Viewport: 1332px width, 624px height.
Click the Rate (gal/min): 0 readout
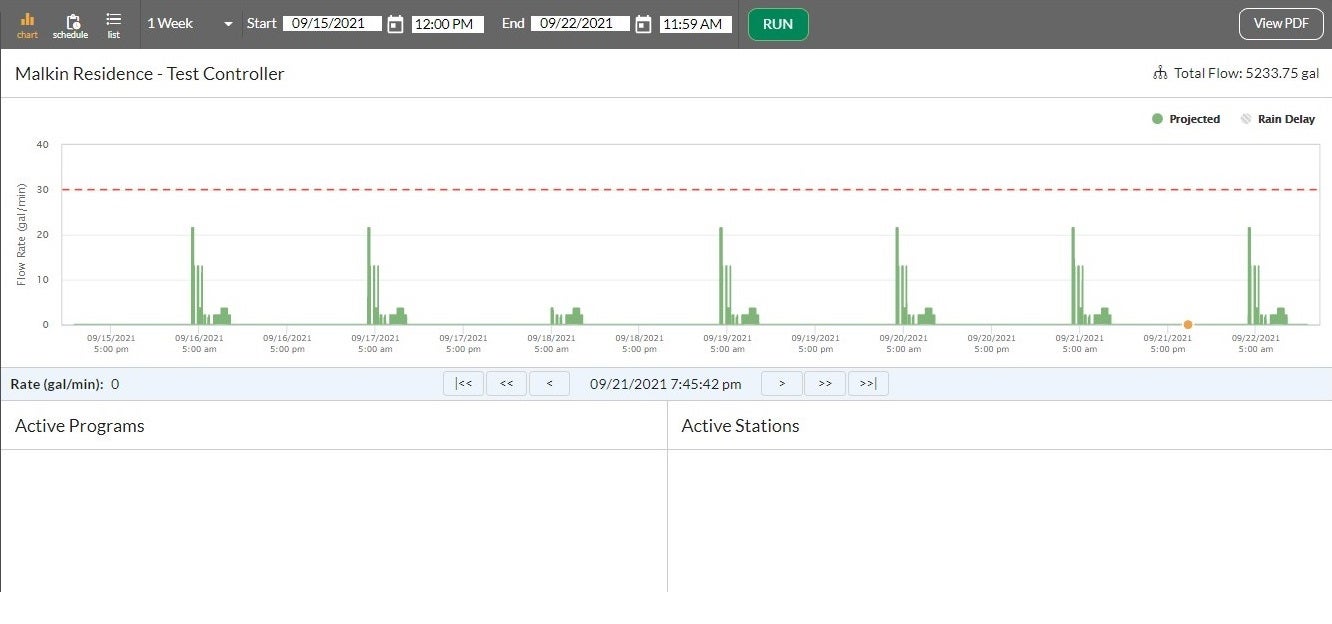(65, 384)
